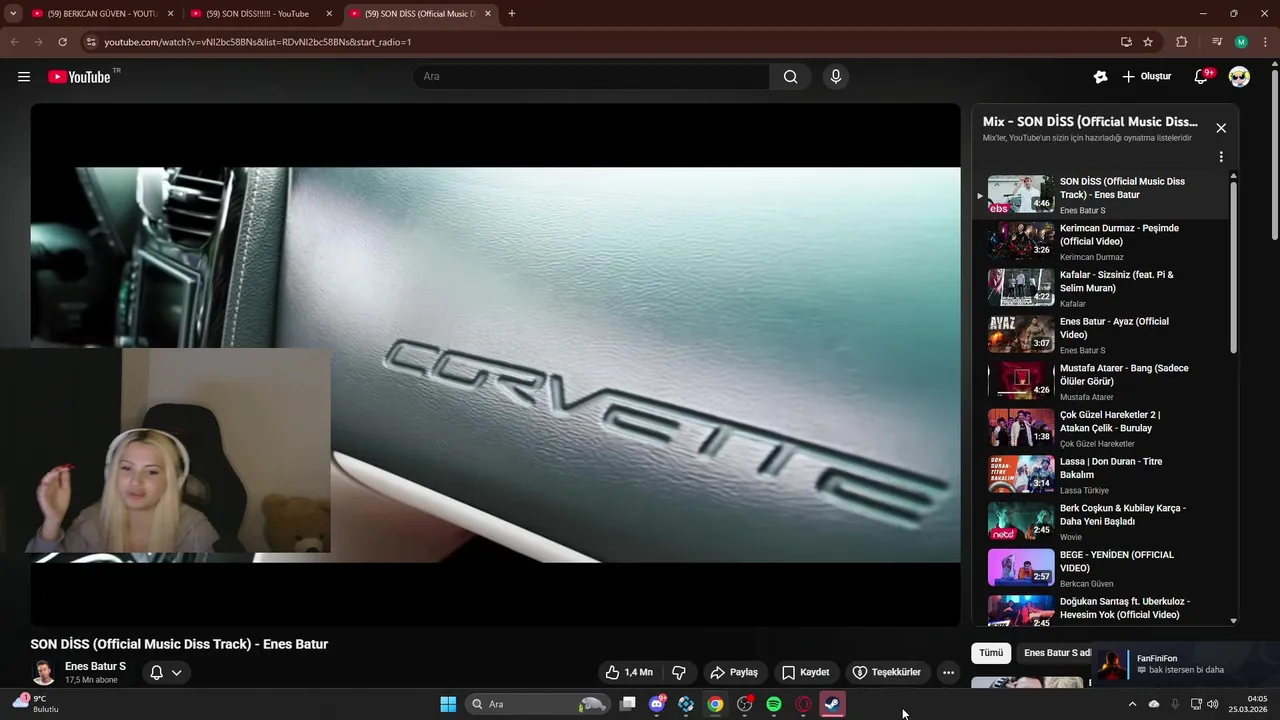Open the YouTube account avatar menu
The width and height of the screenshot is (1280, 720).
pos(1239,77)
